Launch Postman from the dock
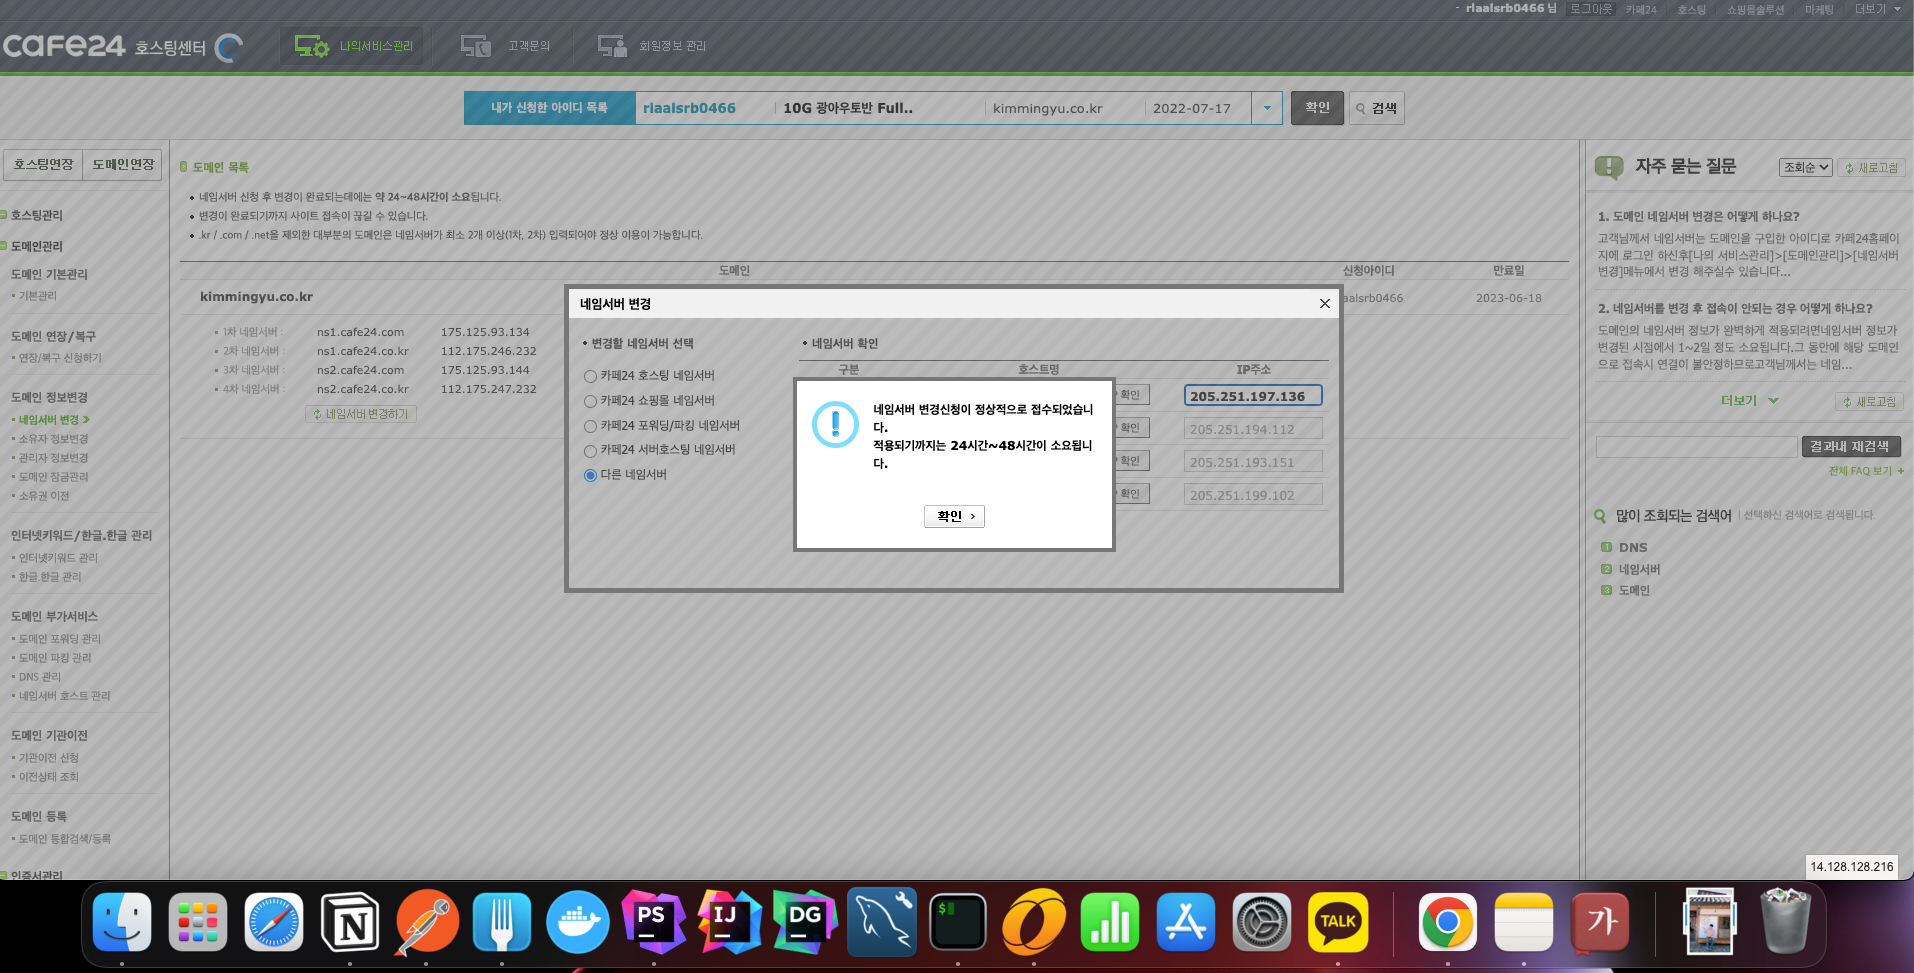 426,922
